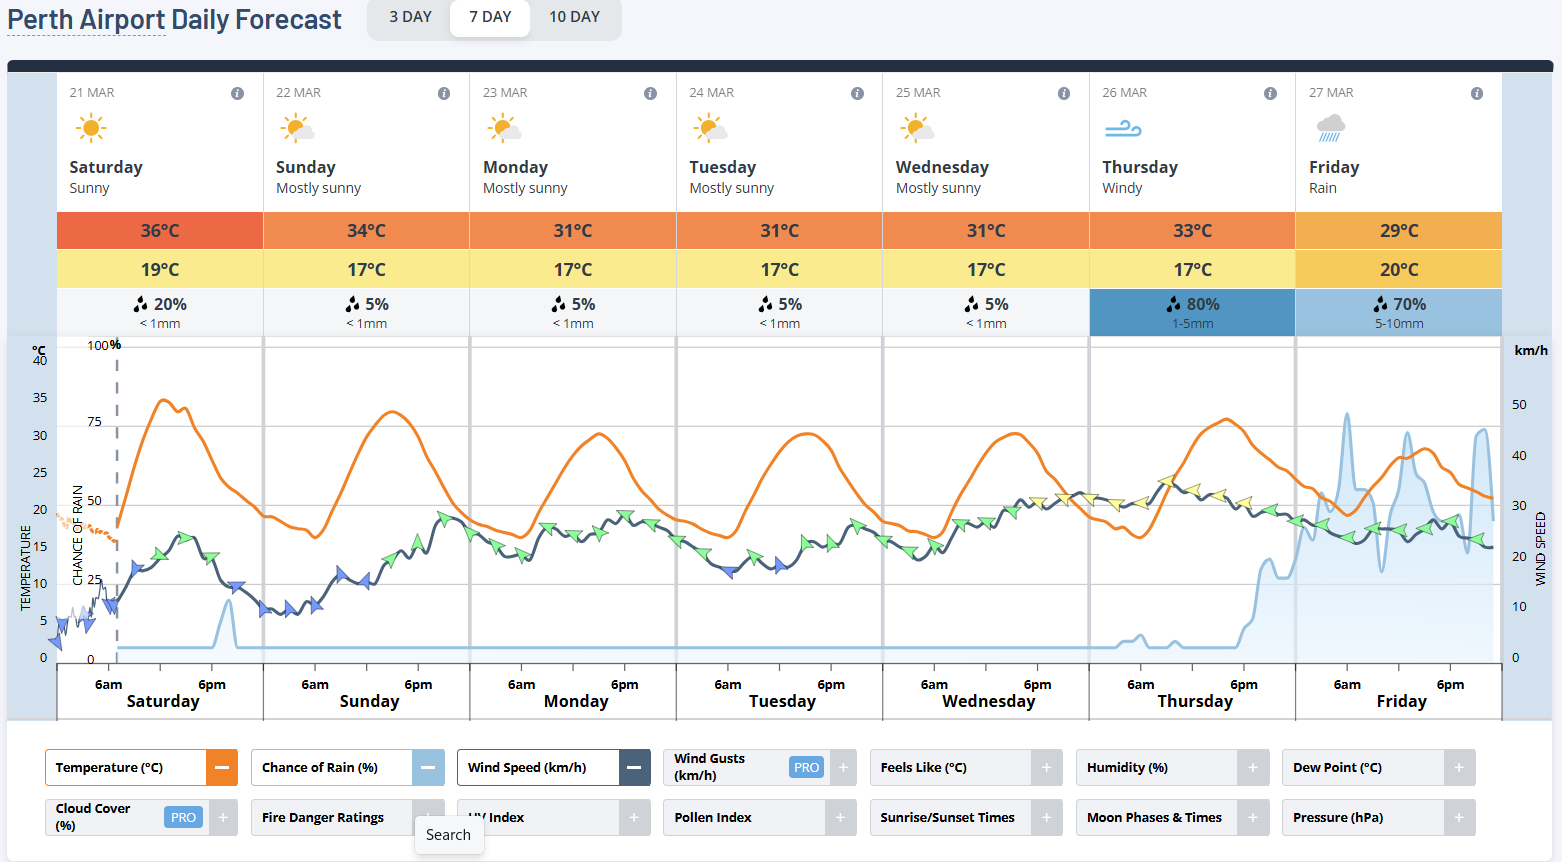Click the PRO badge on Cloud Cover
The width and height of the screenshot is (1562, 862).
183,817
